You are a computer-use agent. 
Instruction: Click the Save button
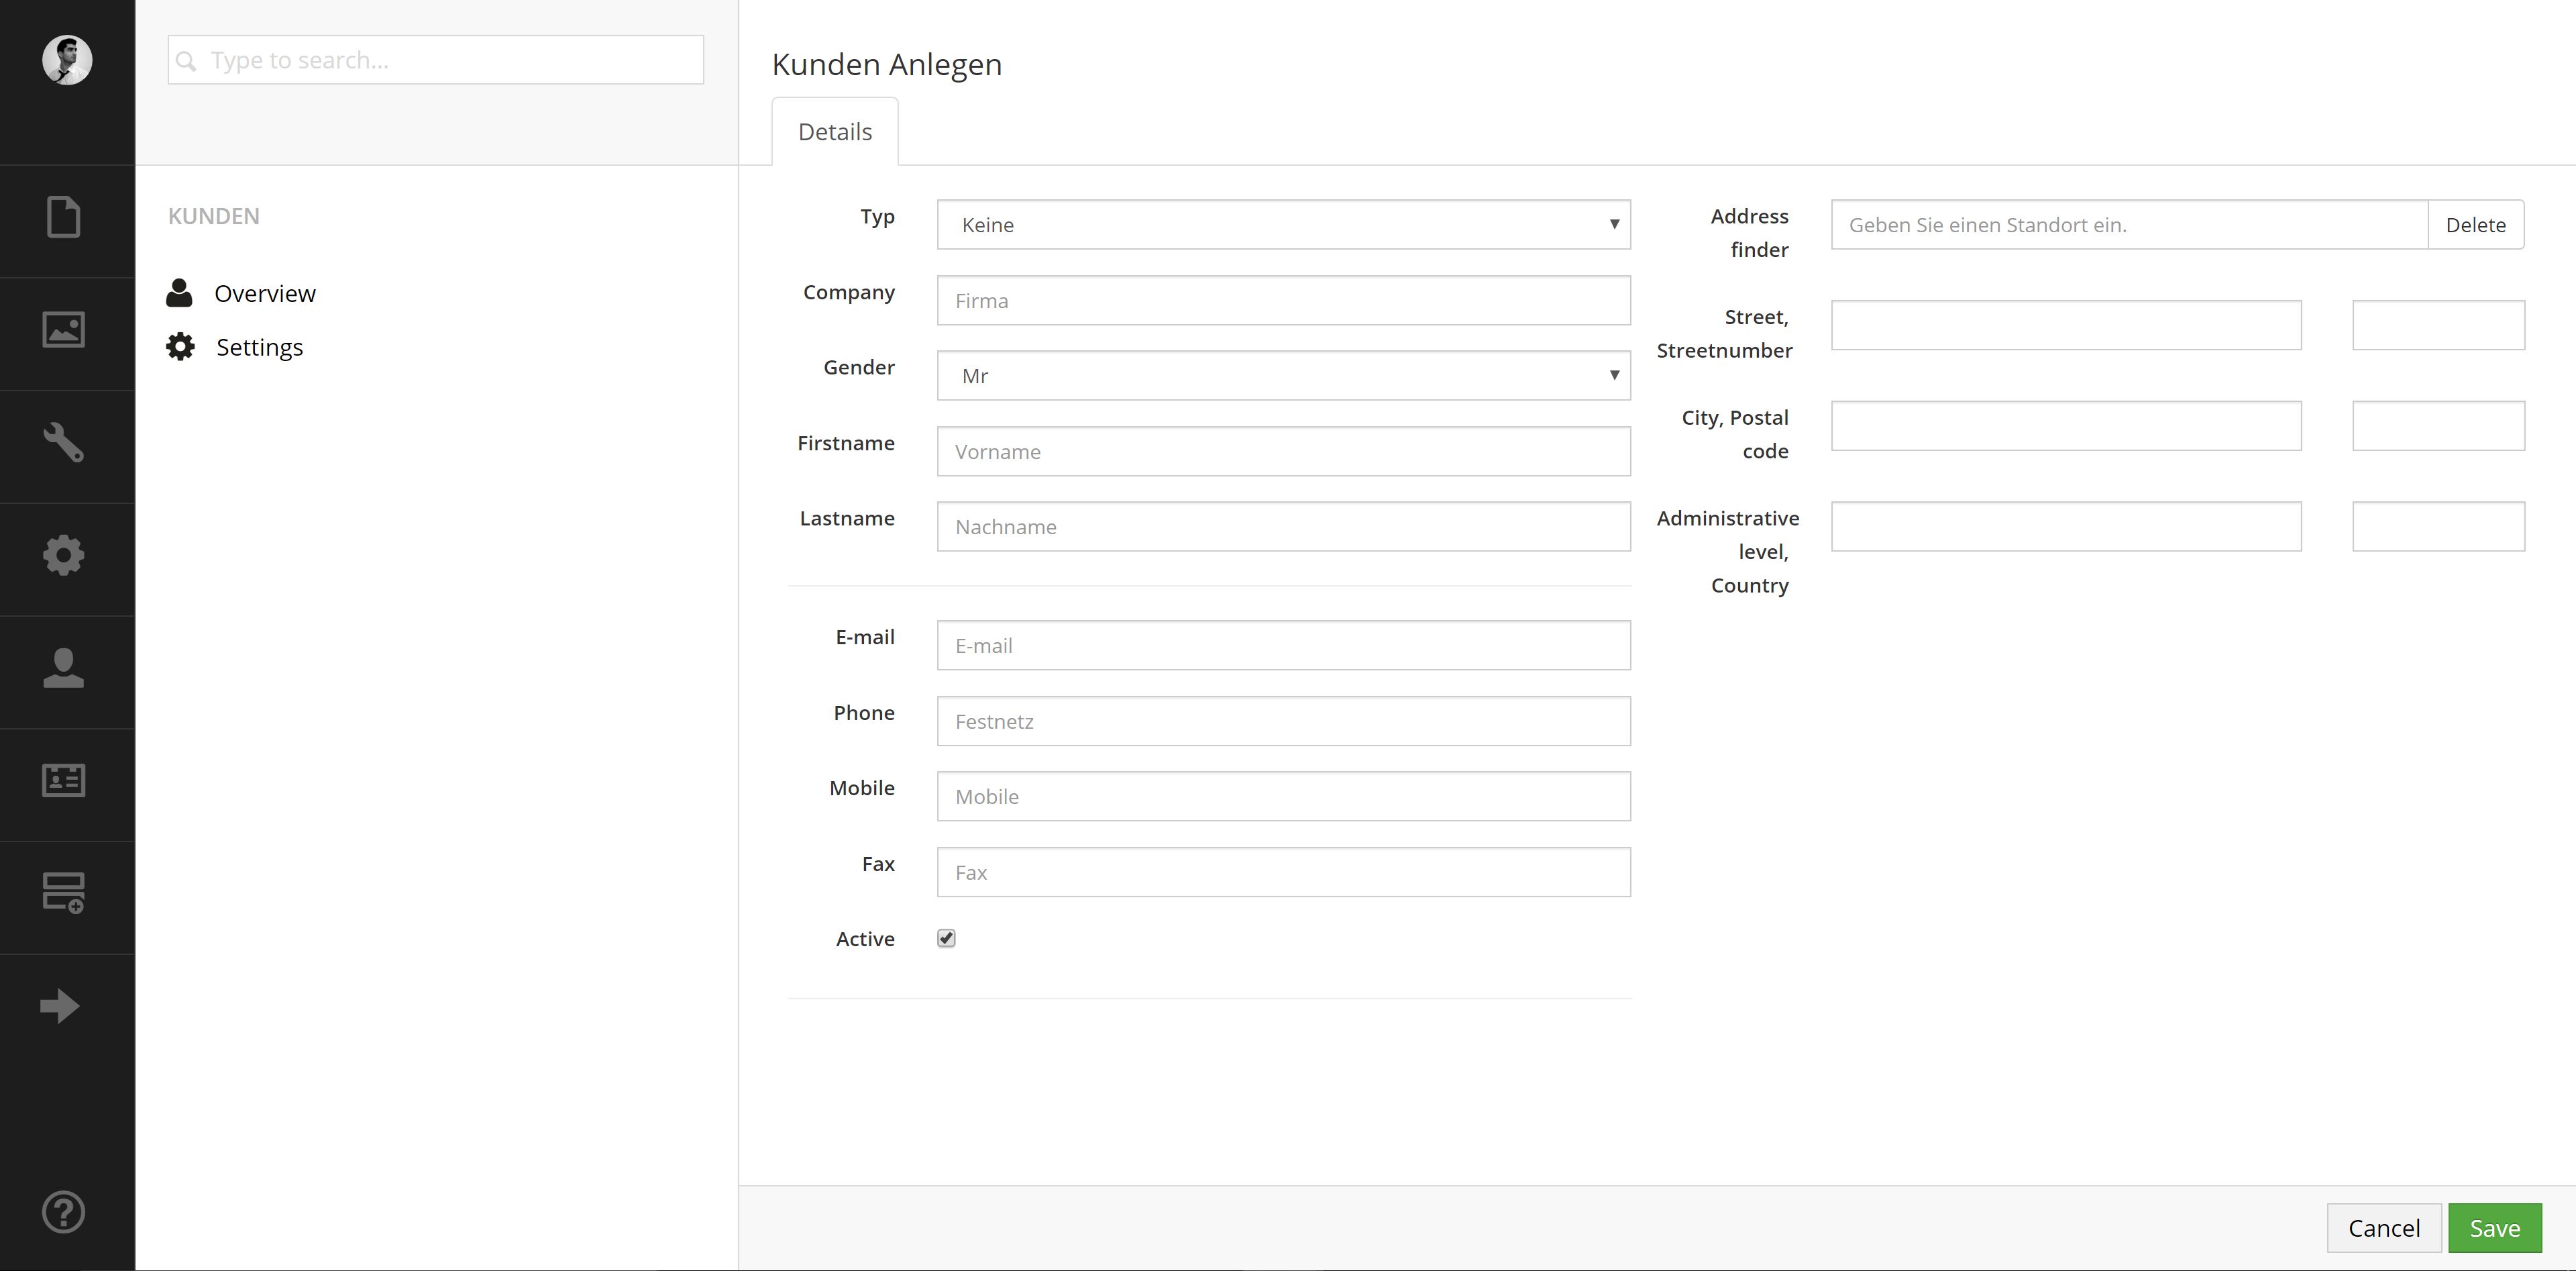click(x=2495, y=1228)
